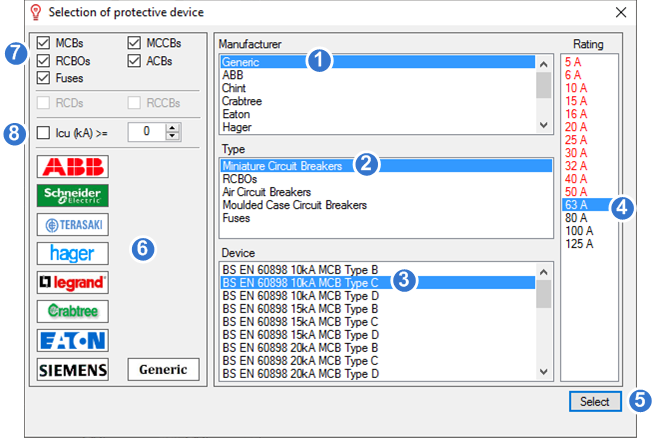Click the Schneider Electric logo button
Image resolution: width=654 pixels, height=438 pixels.
(73, 195)
